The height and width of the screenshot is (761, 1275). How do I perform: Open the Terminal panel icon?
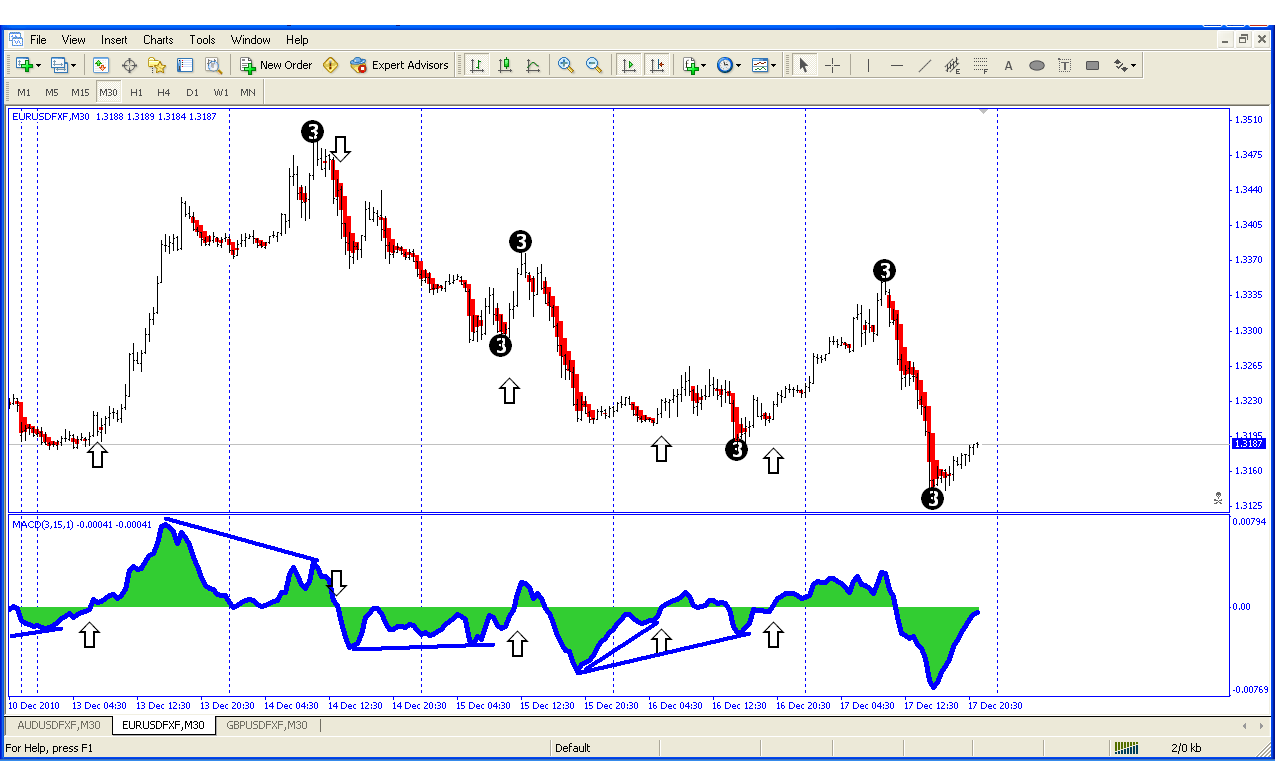pyautogui.click(x=185, y=65)
